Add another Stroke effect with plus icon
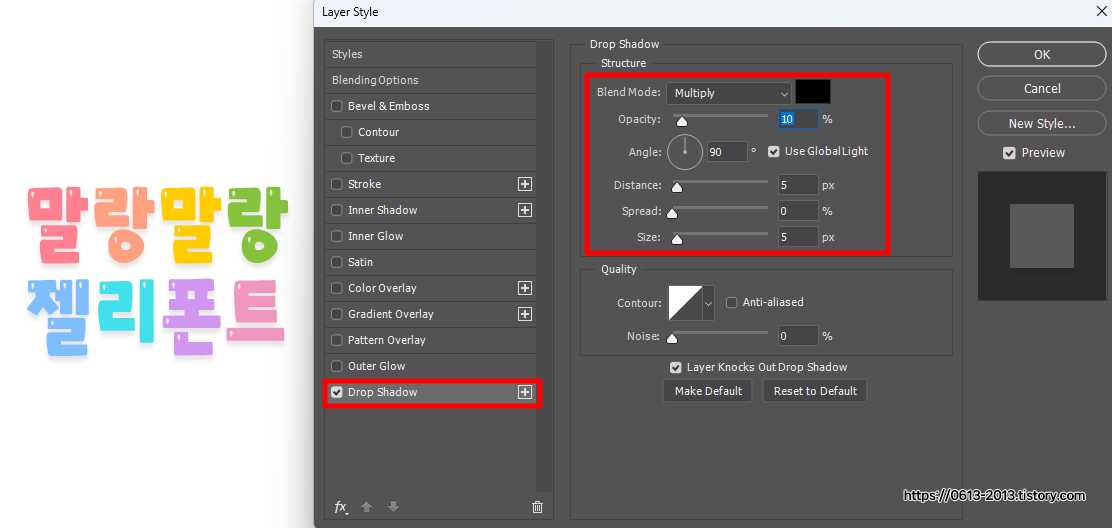The height and width of the screenshot is (528, 1112). [525, 184]
